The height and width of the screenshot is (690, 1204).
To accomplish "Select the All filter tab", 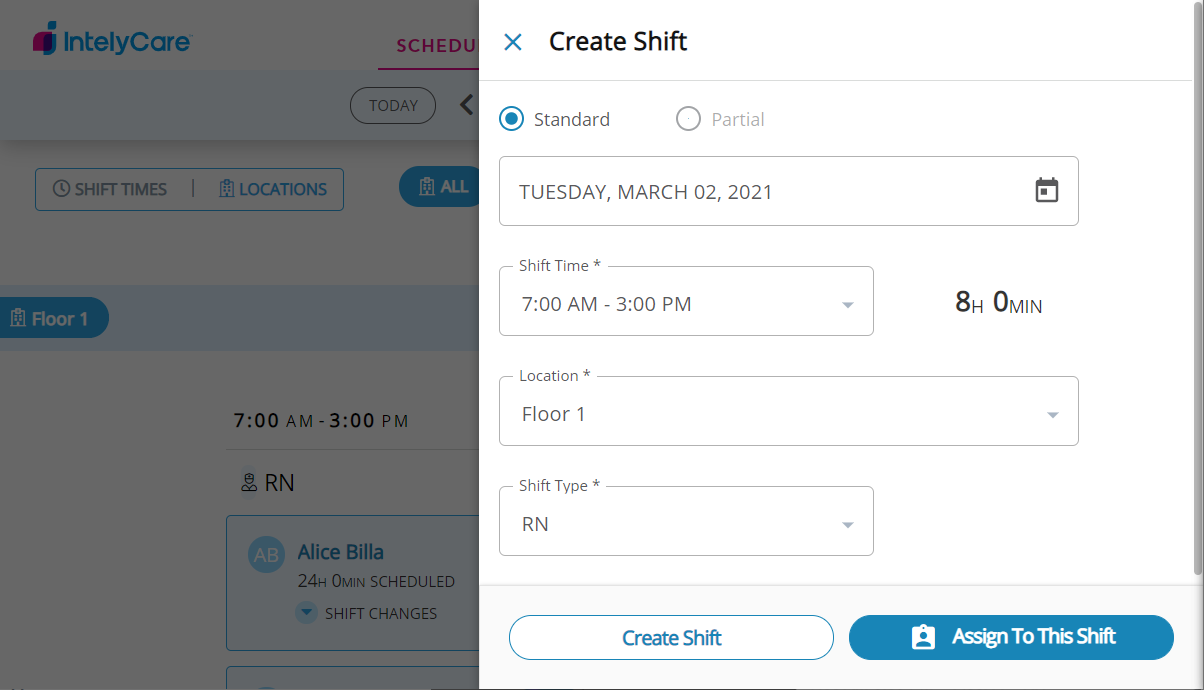I will coord(442,187).
